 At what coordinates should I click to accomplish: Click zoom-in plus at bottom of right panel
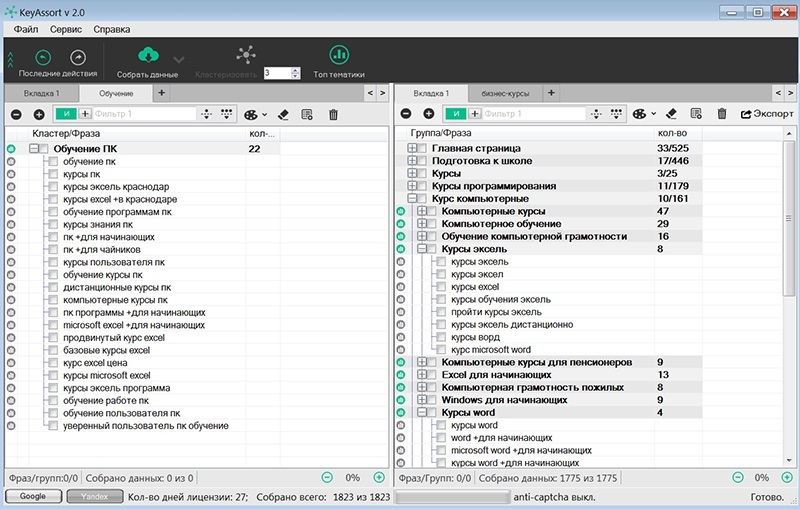[778, 478]
